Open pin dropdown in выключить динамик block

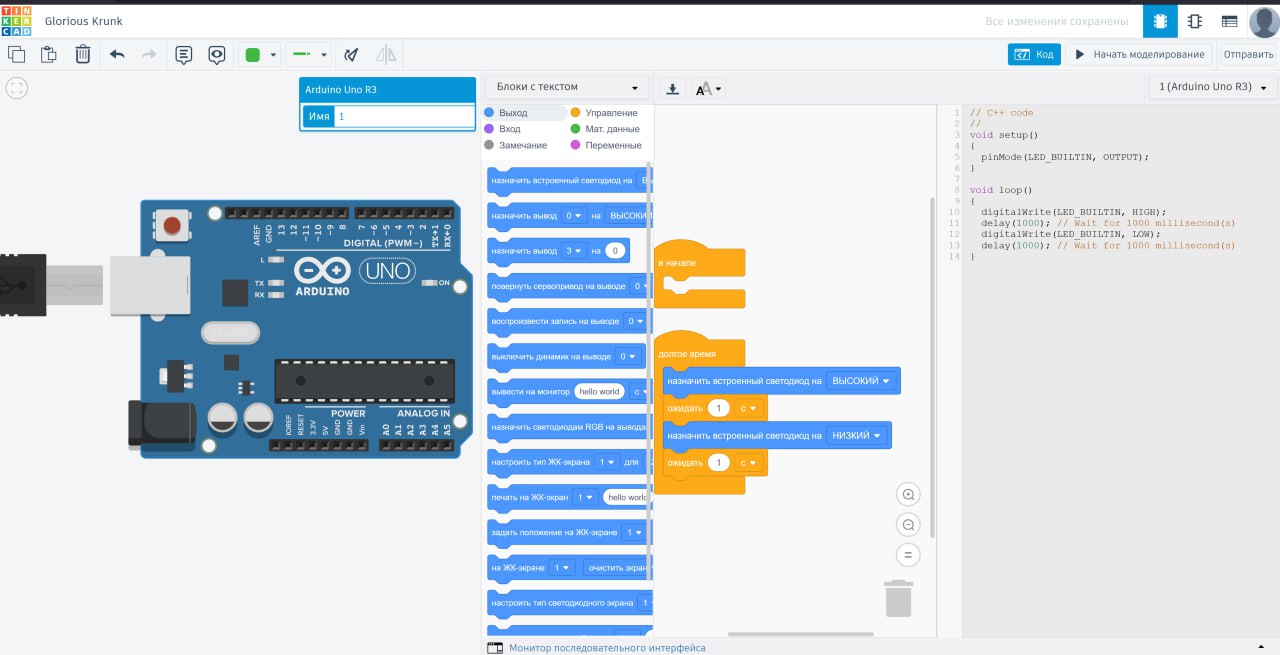(x=628, y=356)
